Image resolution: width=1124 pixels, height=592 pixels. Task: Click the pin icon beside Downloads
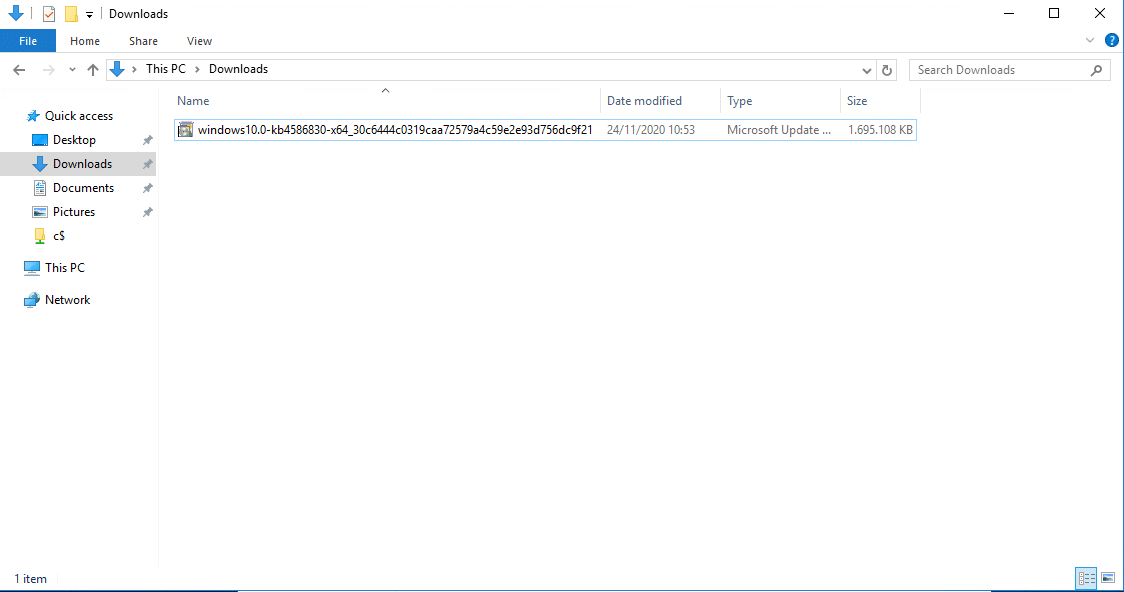[148, 164]
